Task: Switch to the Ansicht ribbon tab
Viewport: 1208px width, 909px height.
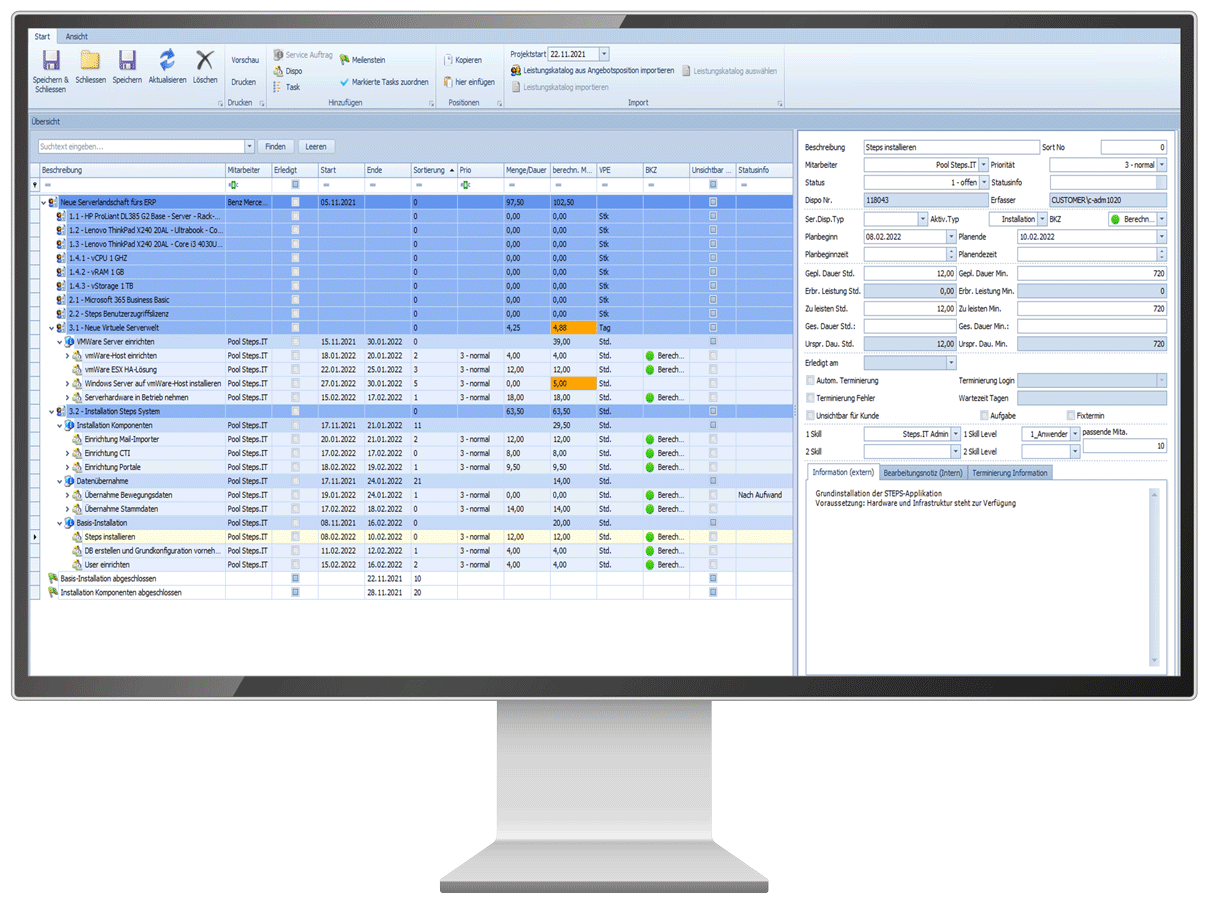Action: (x=76, y=37)
